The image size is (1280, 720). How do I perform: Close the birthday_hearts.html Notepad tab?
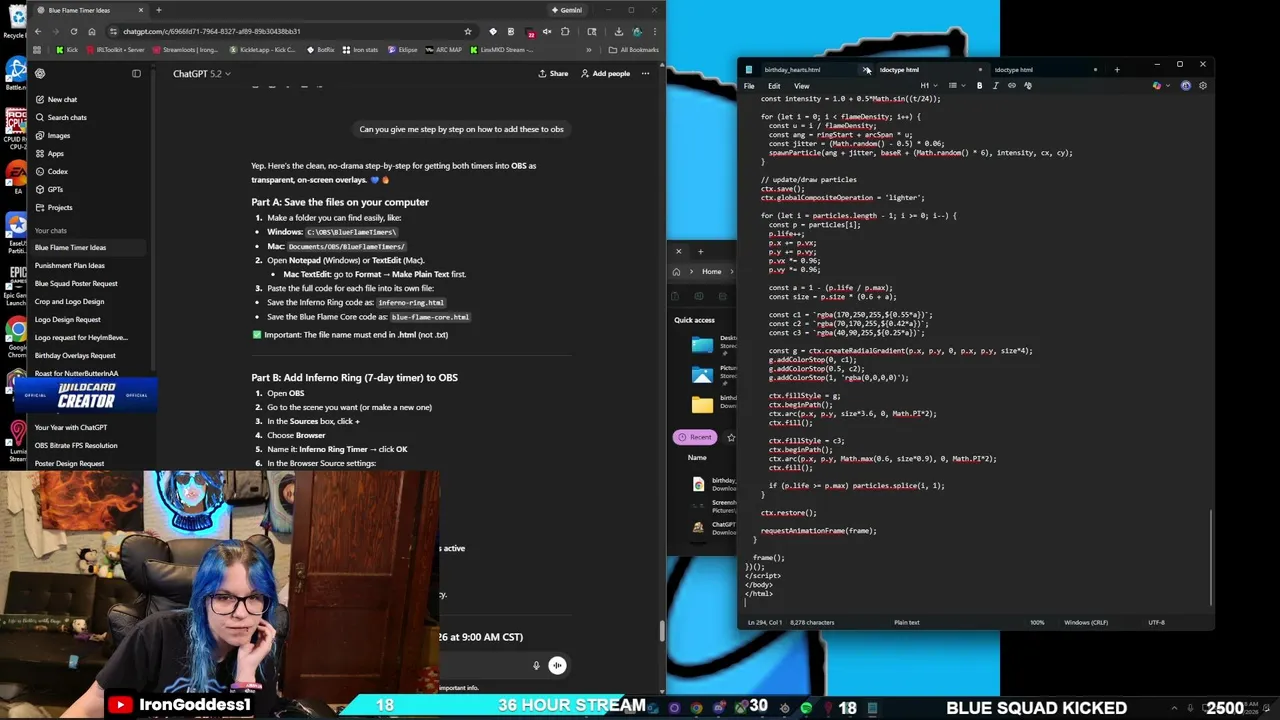click(866, 70)
